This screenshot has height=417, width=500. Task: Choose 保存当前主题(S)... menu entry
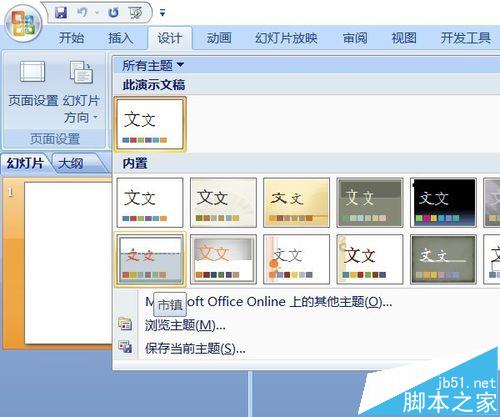[195, 349]
